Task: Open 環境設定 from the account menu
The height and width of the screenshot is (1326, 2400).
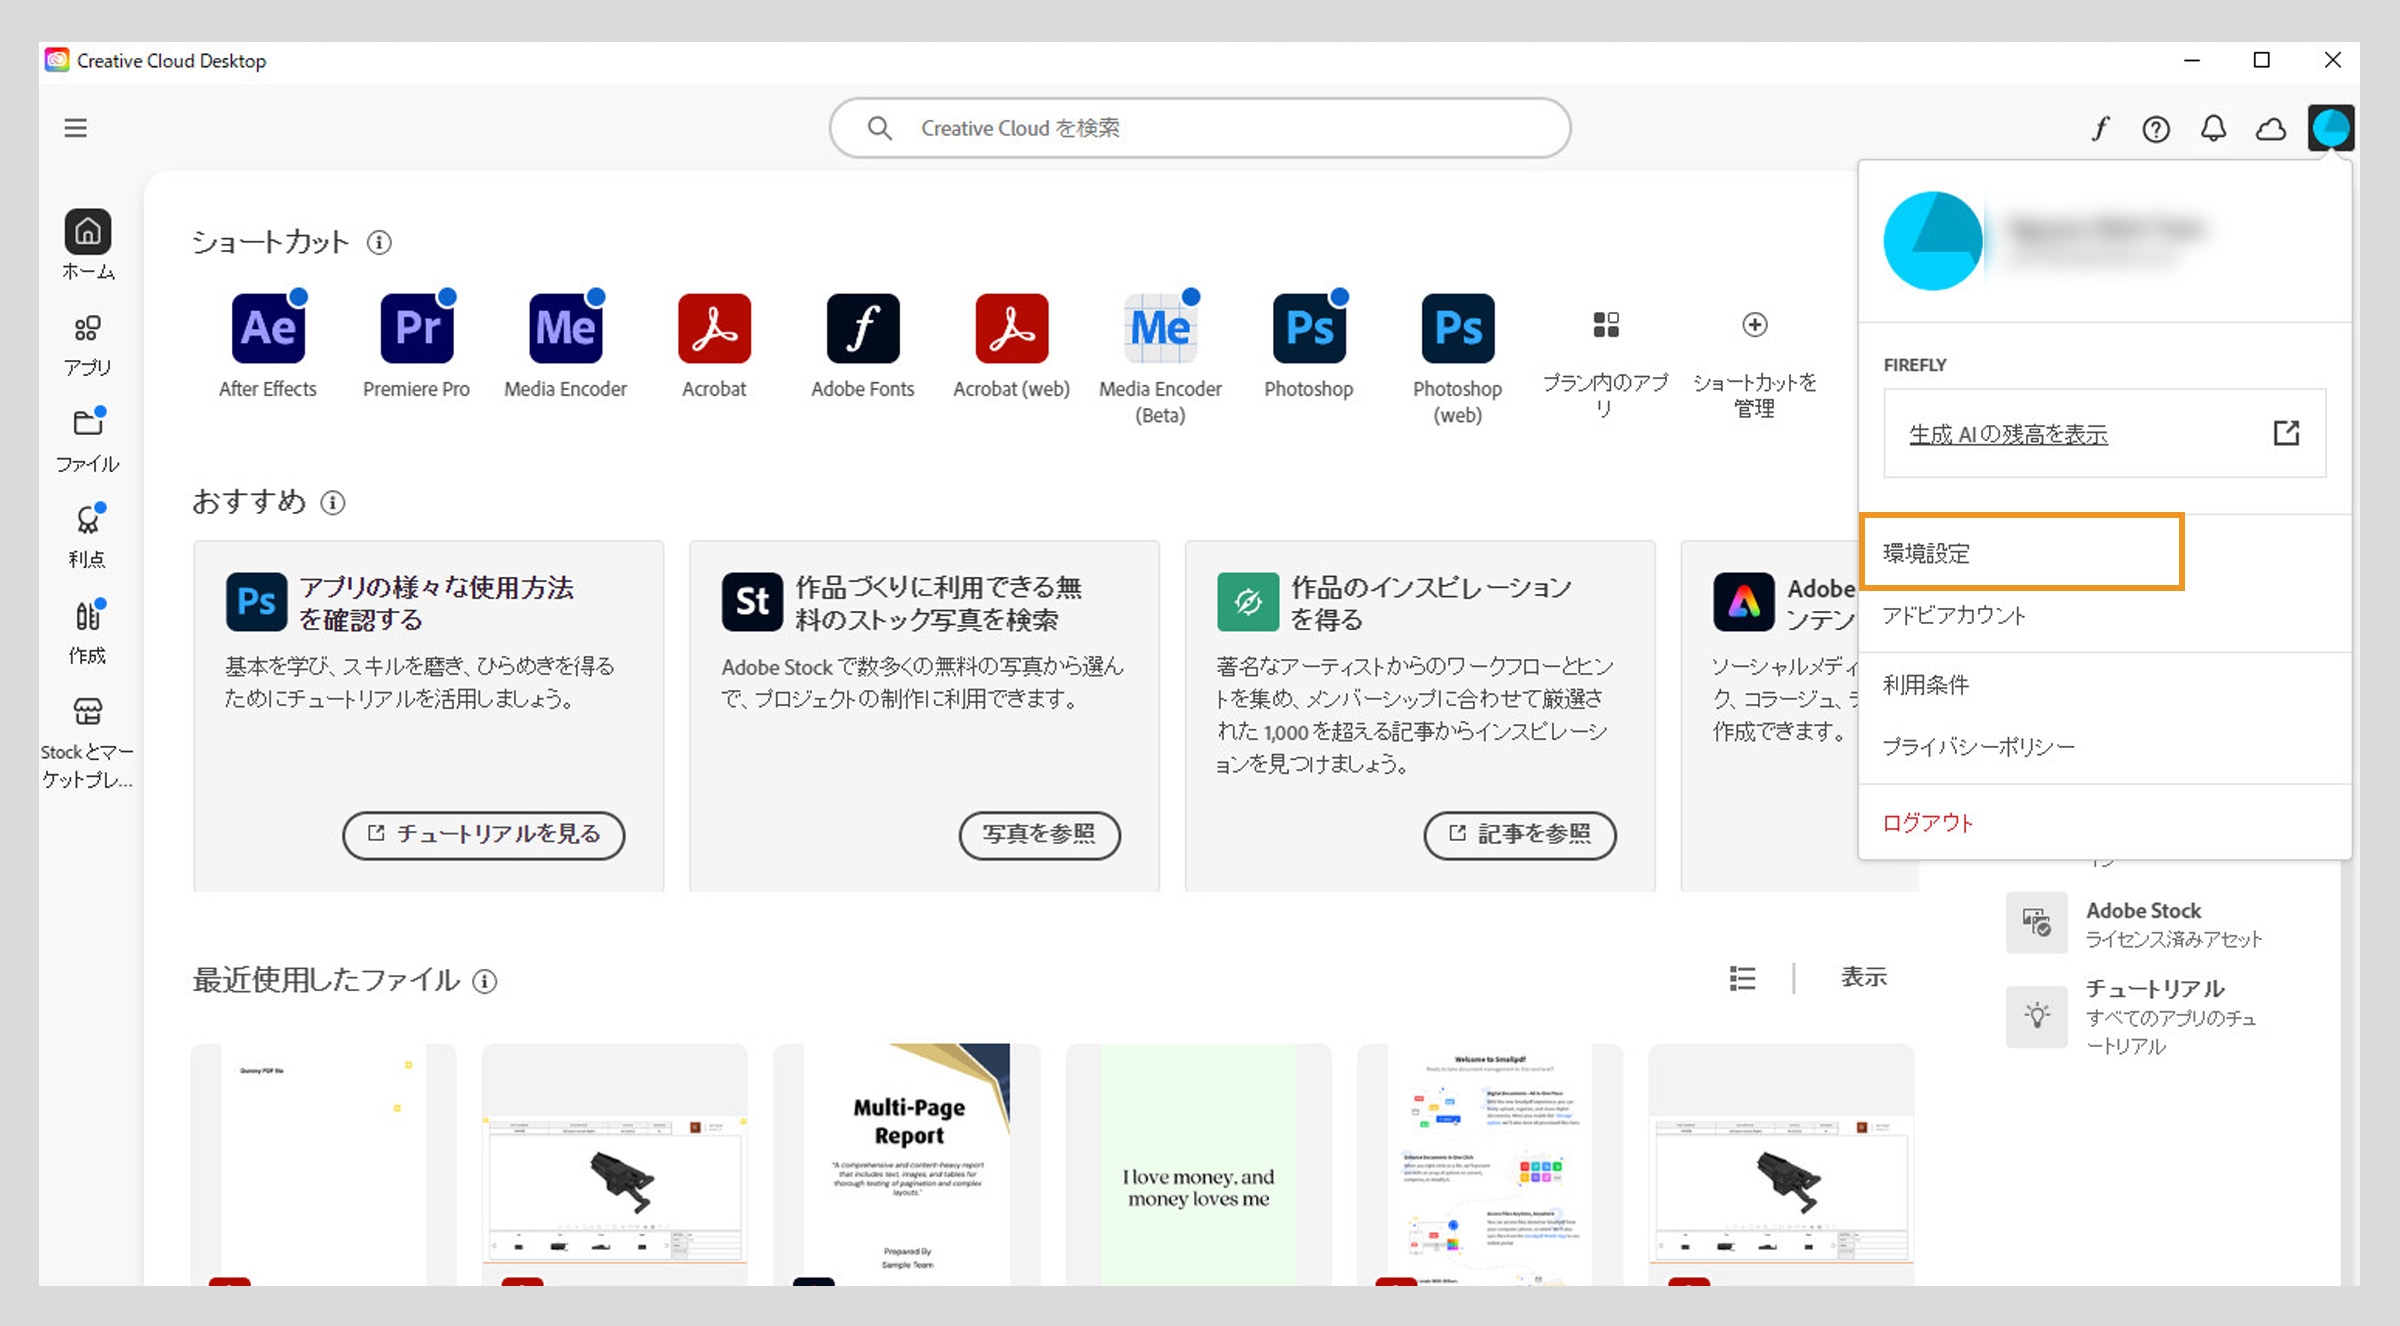Action: pos(1925,554)
